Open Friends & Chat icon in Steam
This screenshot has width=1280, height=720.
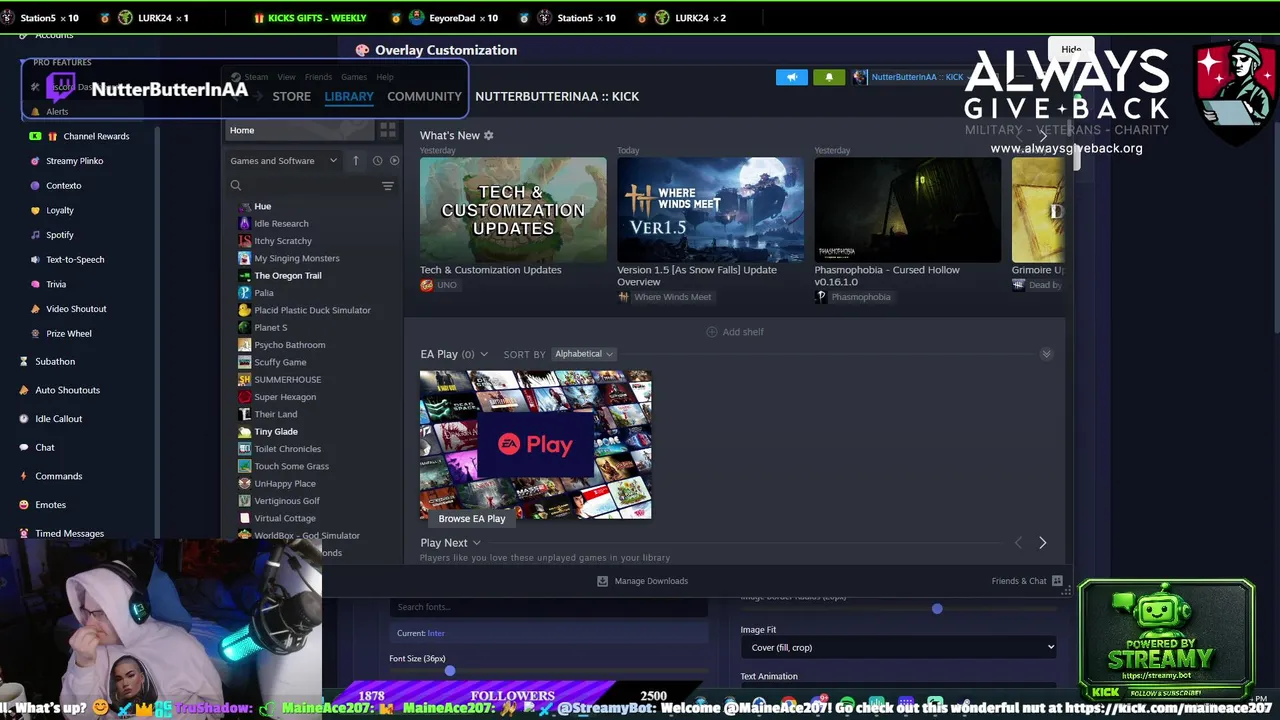[x=1057, y=581]
